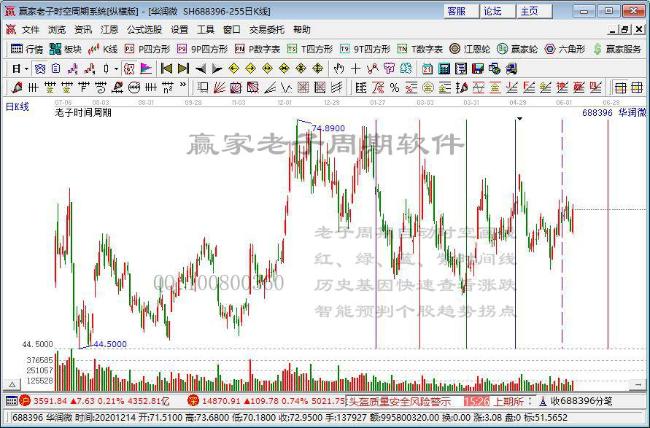Open candlestick style dropdown arrow

(116, 68)
